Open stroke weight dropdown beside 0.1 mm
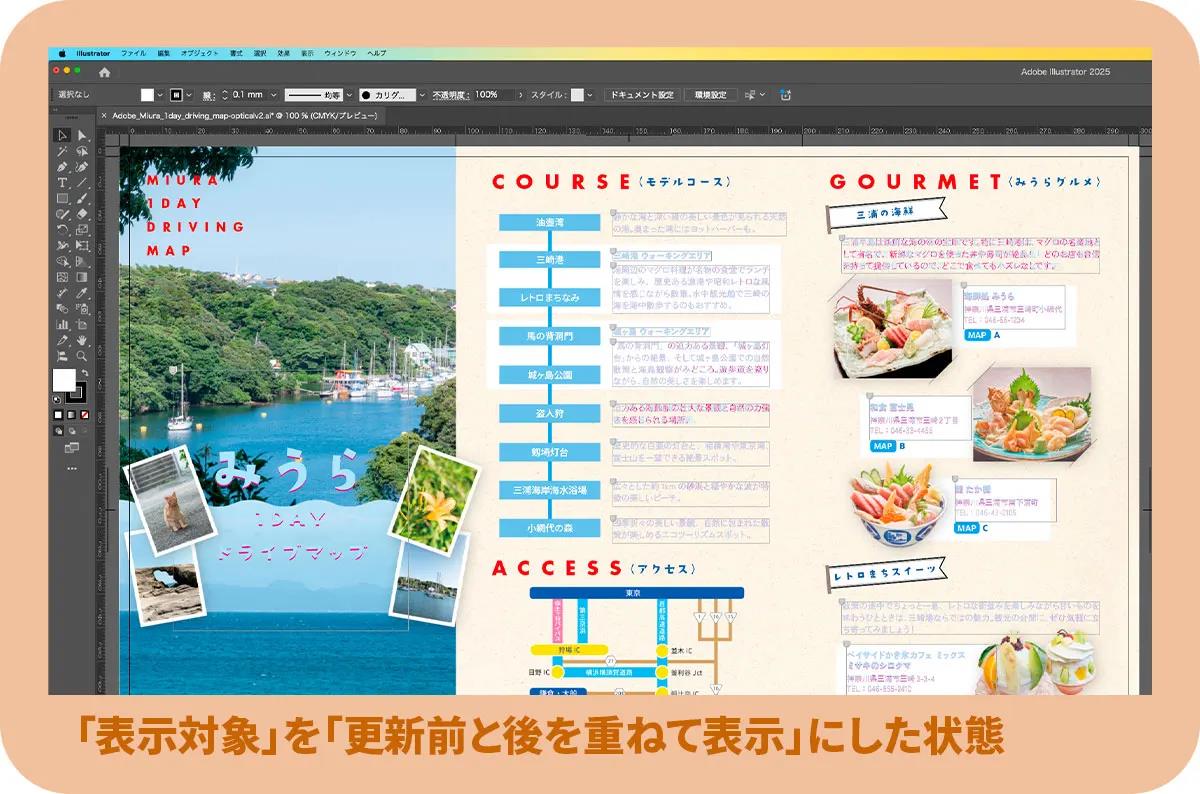This screenshot has height=794, width=1200. [274, 95]
